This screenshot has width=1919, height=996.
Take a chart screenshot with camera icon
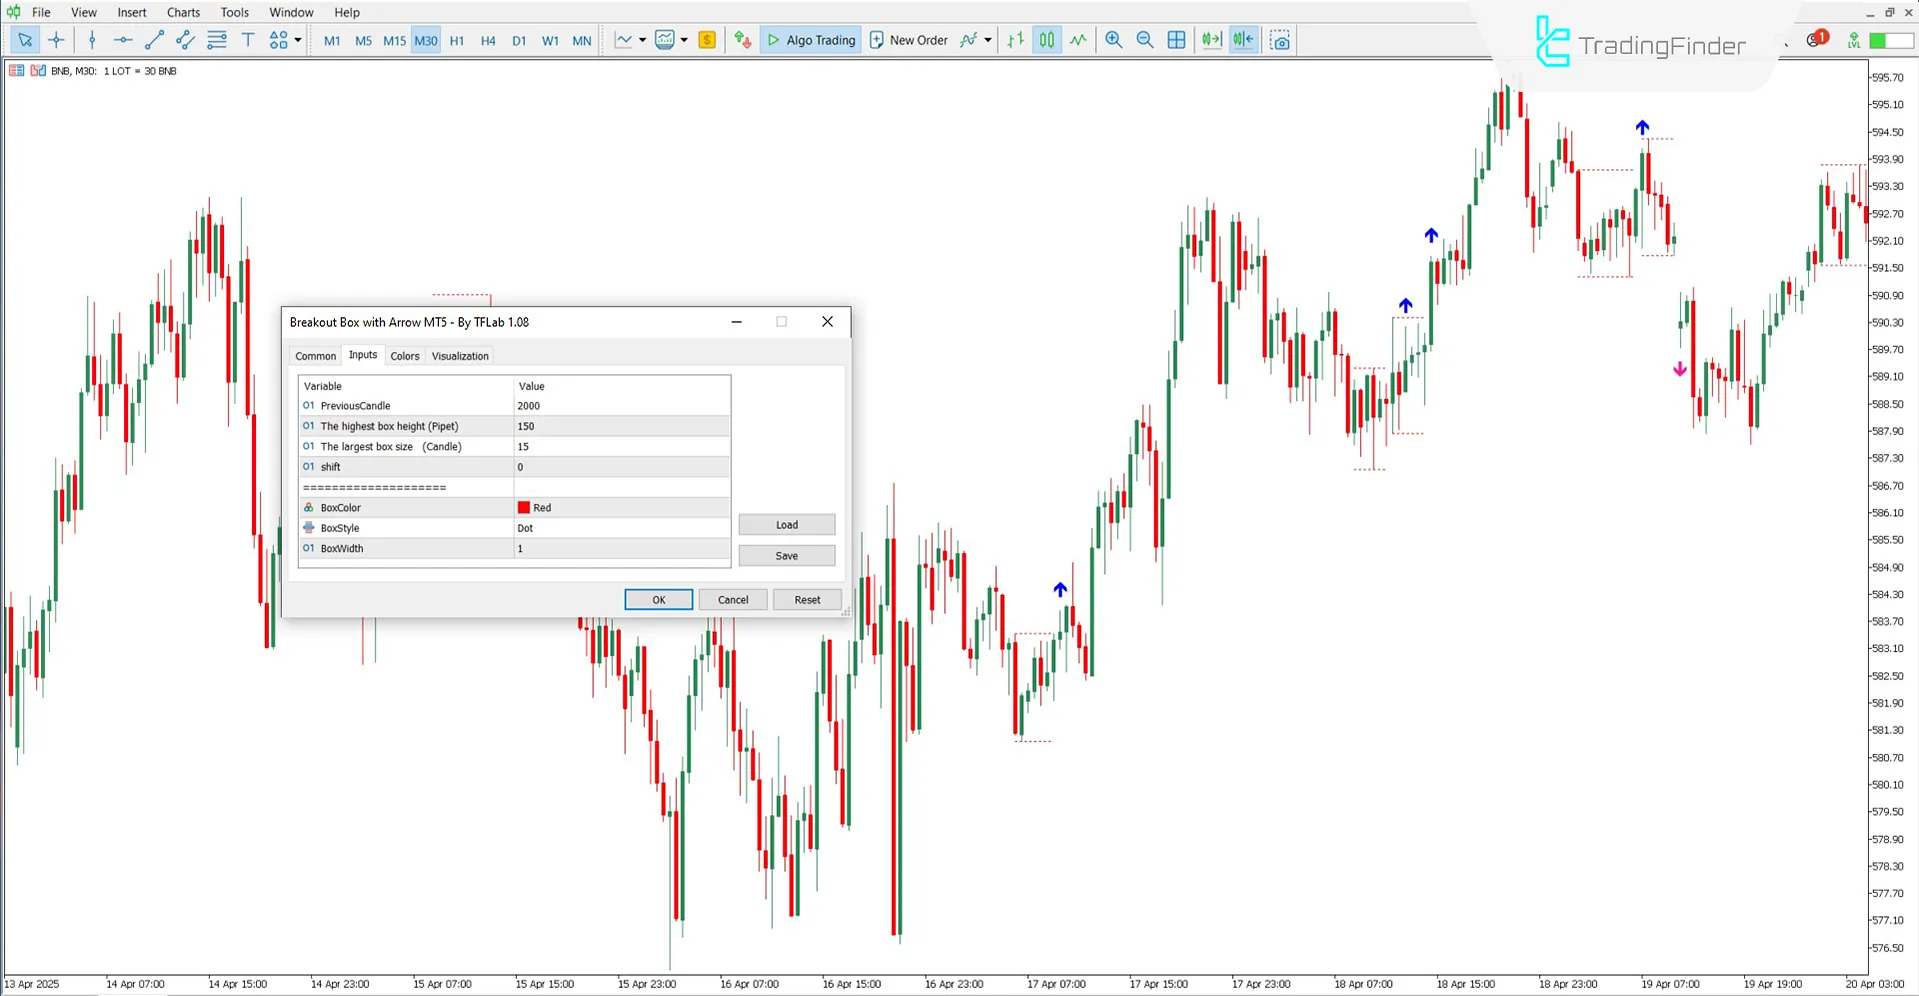coord(1280,40)
